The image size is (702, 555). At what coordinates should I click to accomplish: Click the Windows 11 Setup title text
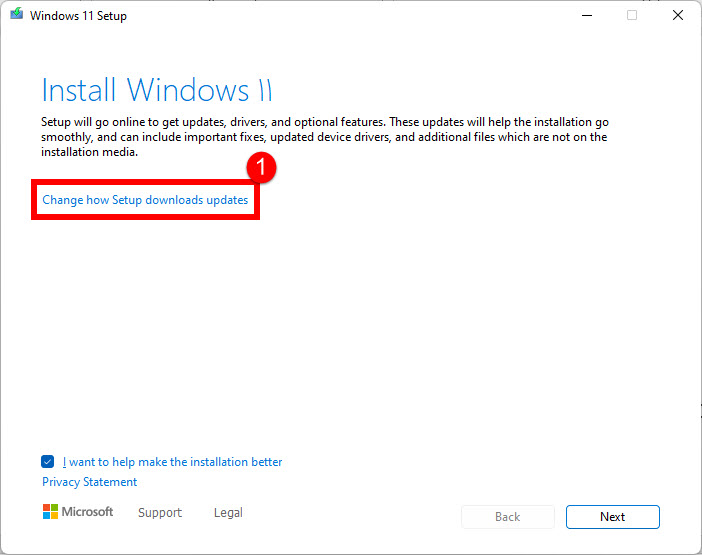point(78,16)
